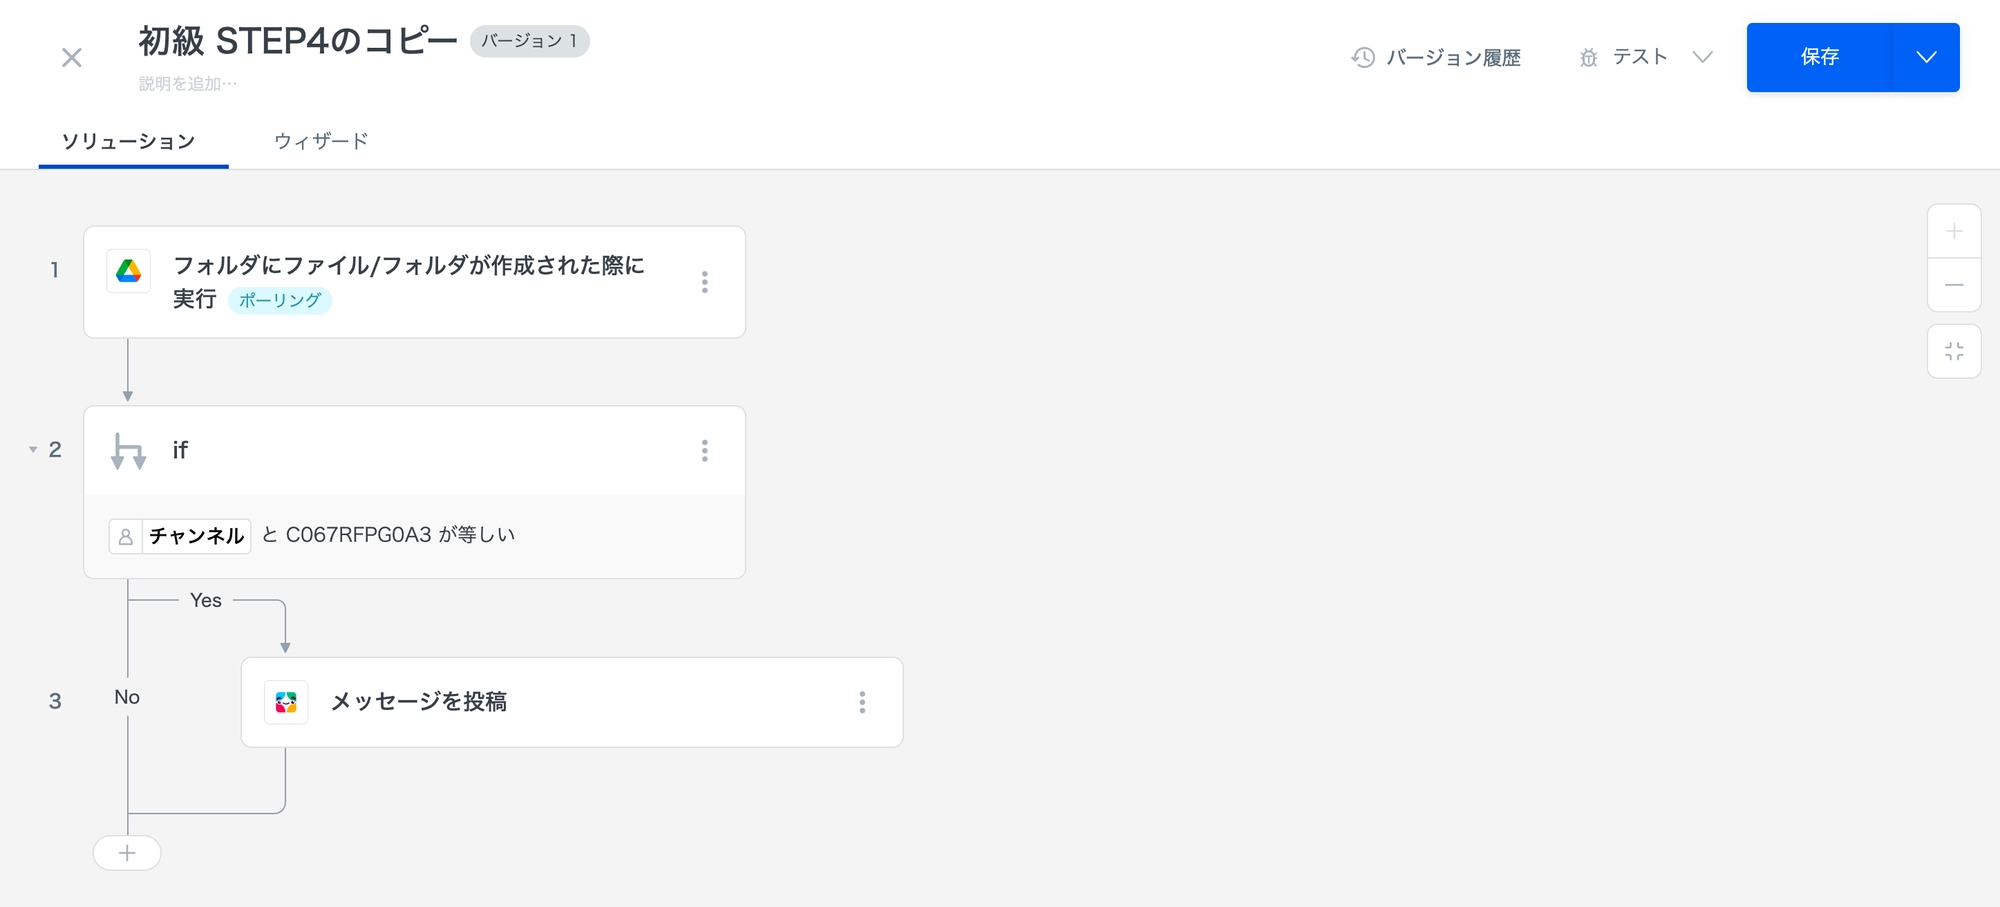2000x907 pixels.
Task: Click fit-to-screen canvas icon
Action: [x=1954, y=351]
